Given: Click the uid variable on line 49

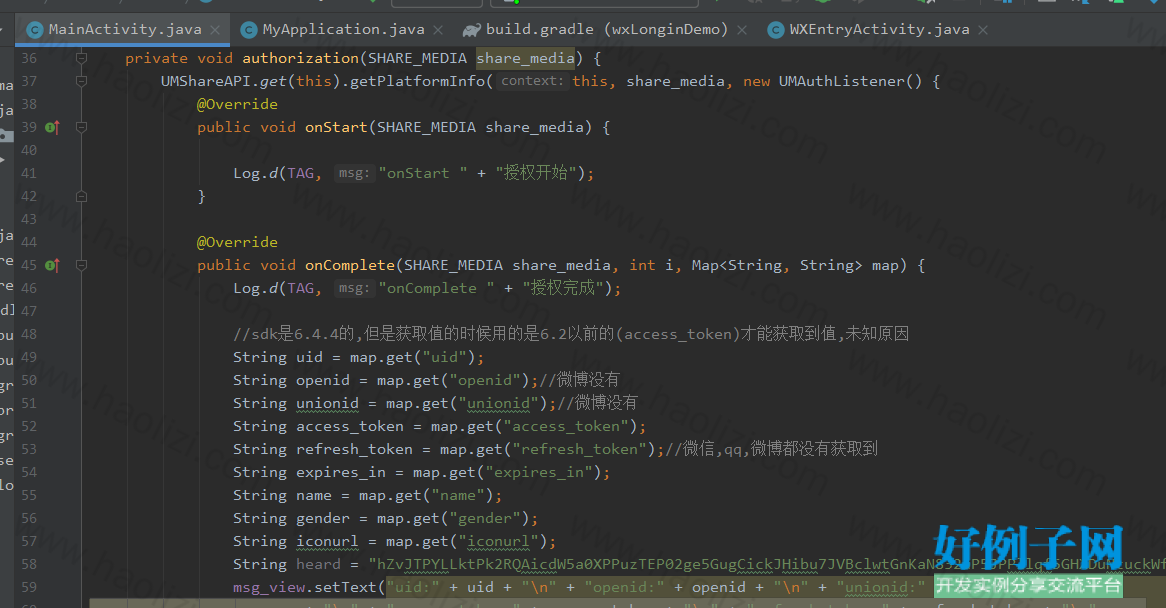Looking at the screenshot, I should click(x=309, y=358).
